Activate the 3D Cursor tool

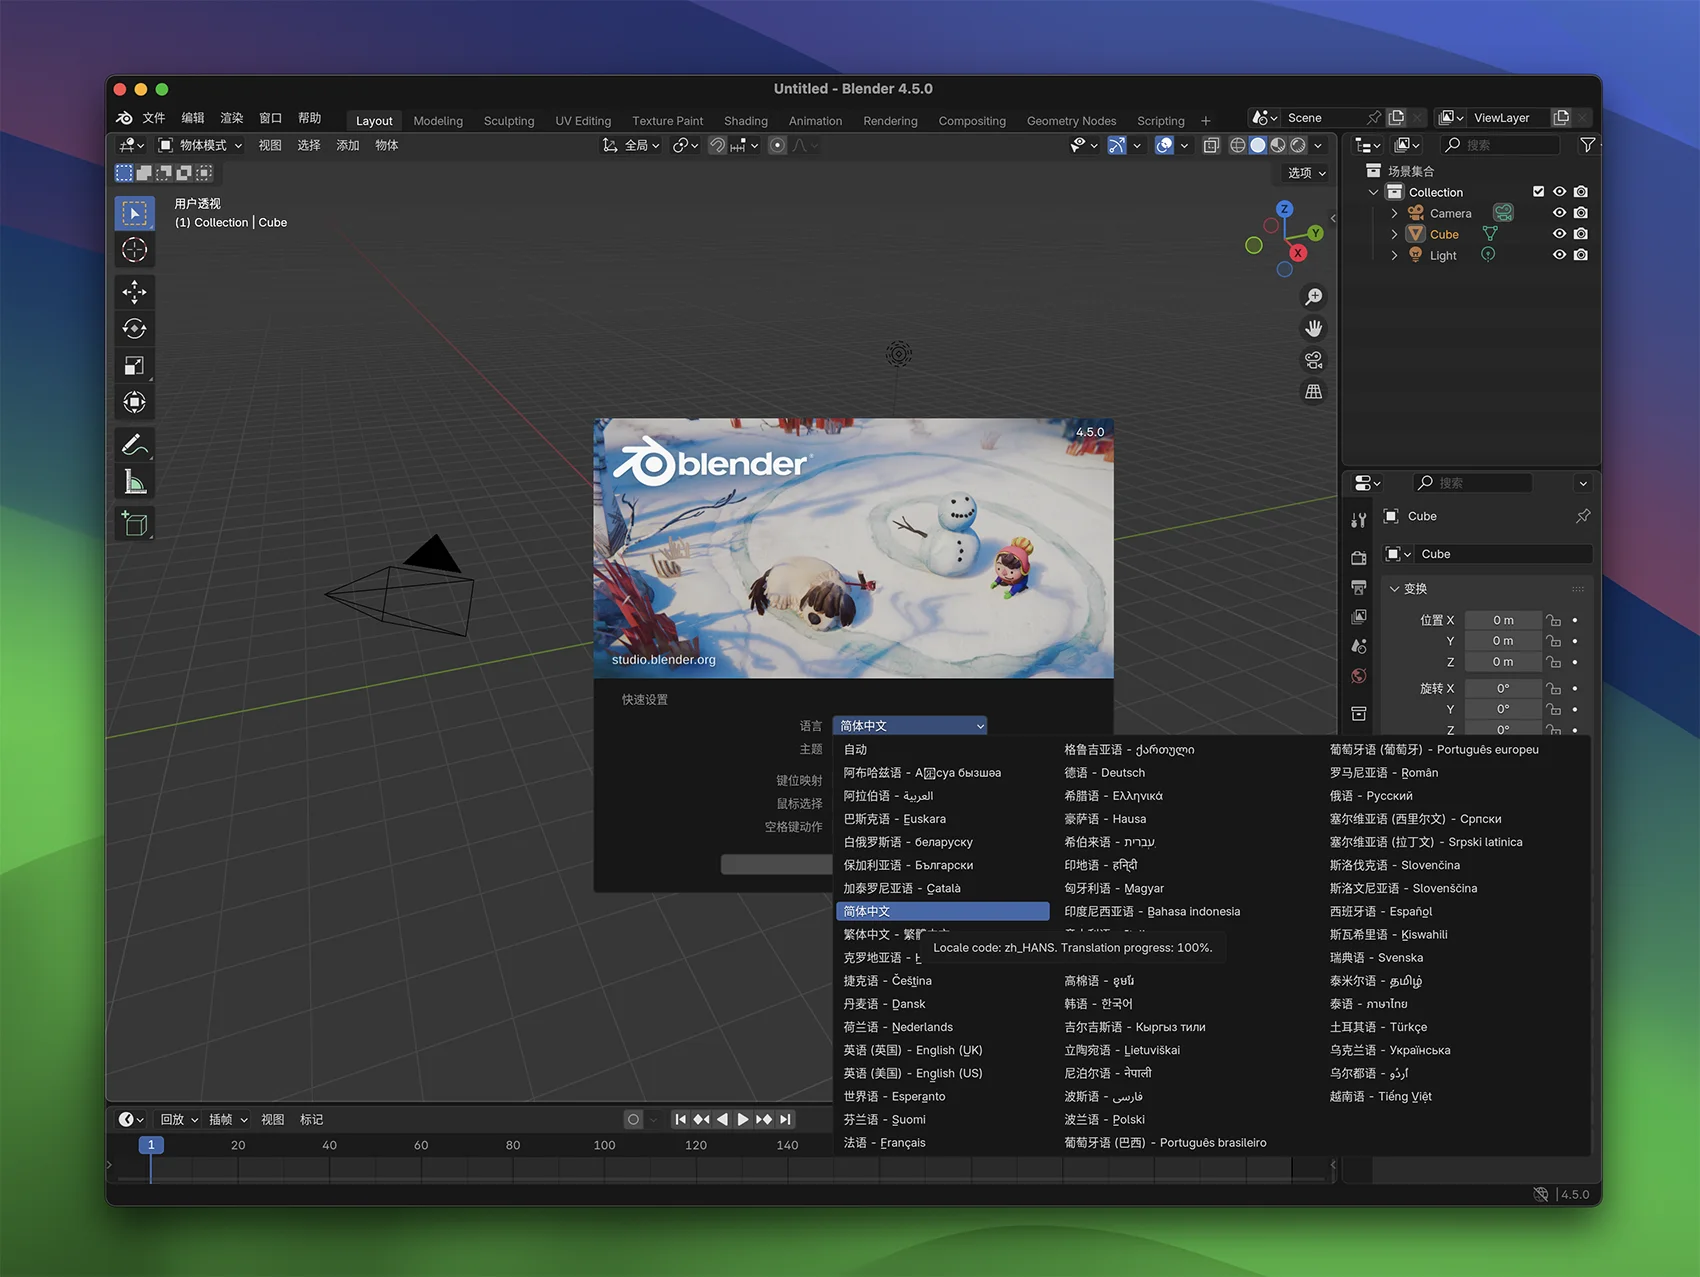(134, 250)
